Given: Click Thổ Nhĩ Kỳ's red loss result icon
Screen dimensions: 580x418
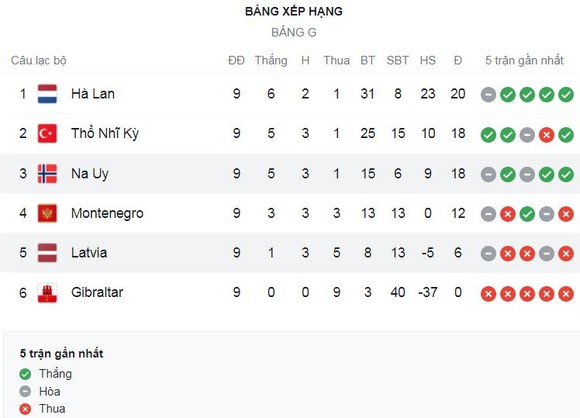Looking at the screenshot, I should (x=546, y=135).
